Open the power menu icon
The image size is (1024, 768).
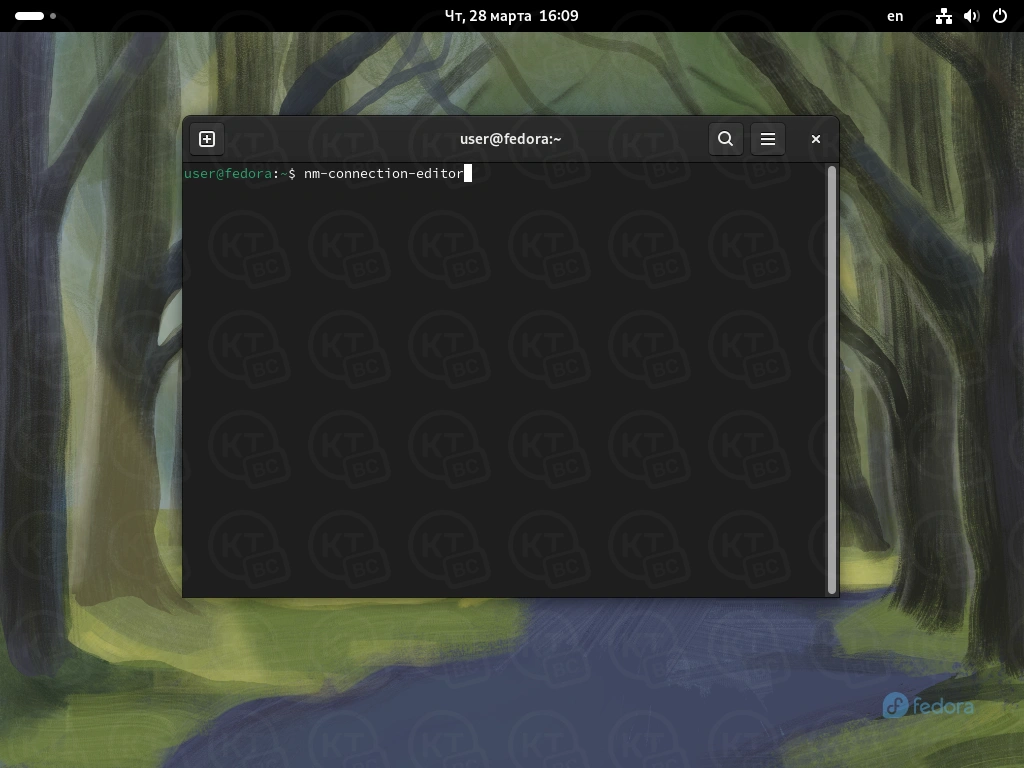pyautogui.click(x=1000, y=16)
